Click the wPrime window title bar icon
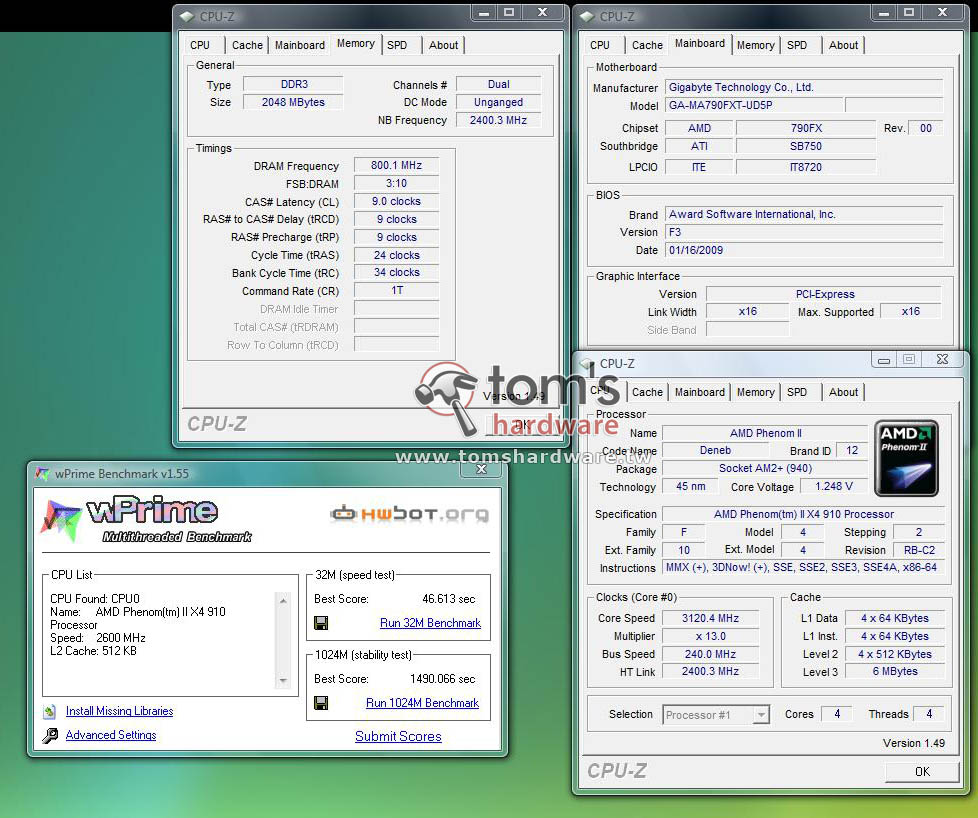 [42, 474]
